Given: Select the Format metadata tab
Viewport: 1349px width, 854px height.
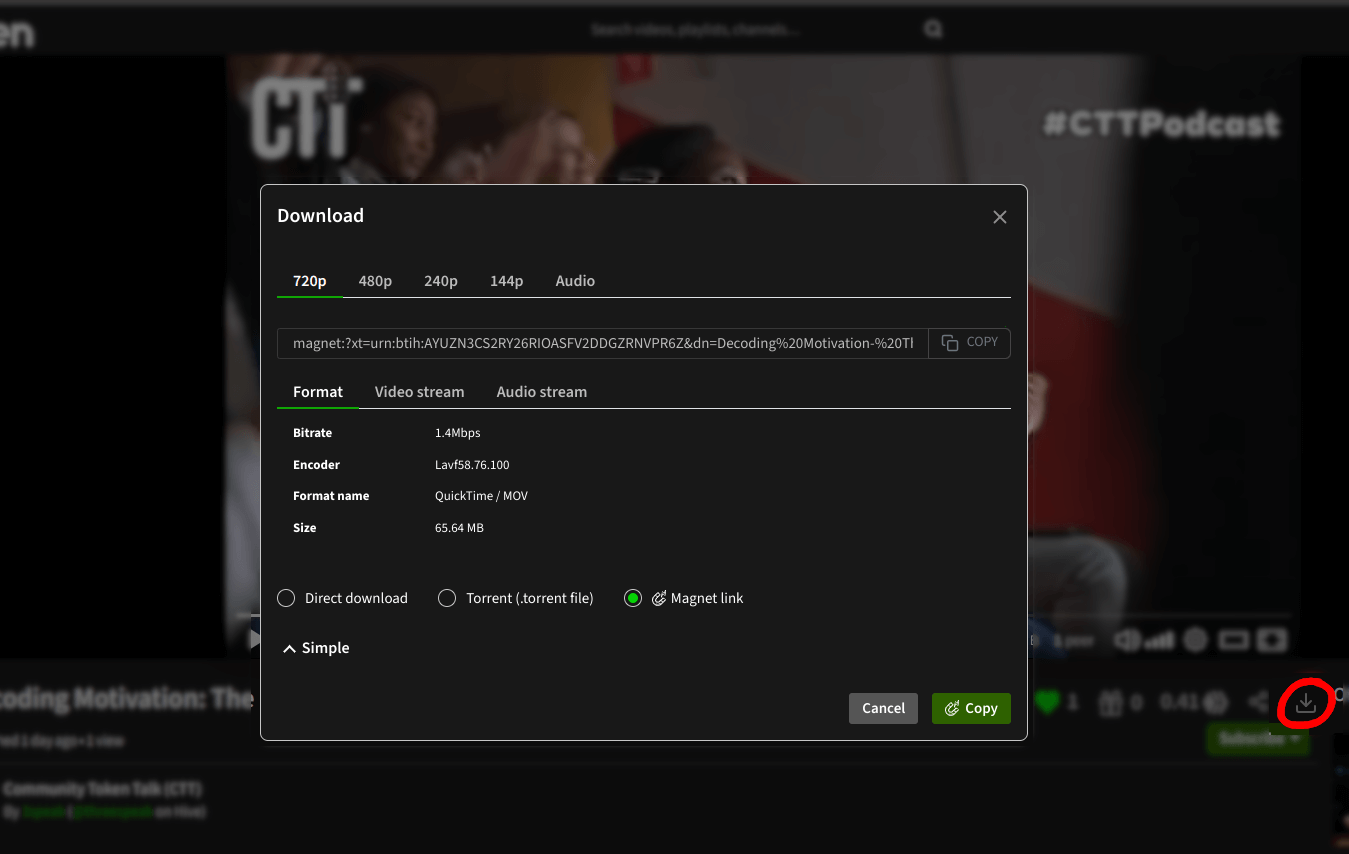Looking at the screenshot, I should 318,392.
